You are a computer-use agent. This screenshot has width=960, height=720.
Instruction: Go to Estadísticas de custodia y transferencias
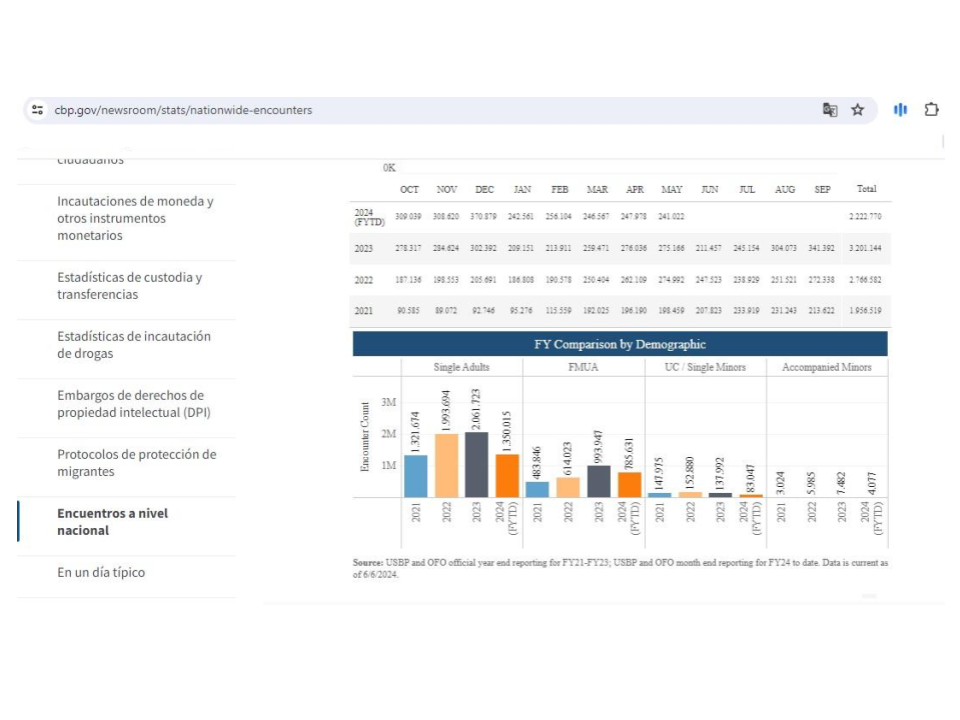pos(129,286)
